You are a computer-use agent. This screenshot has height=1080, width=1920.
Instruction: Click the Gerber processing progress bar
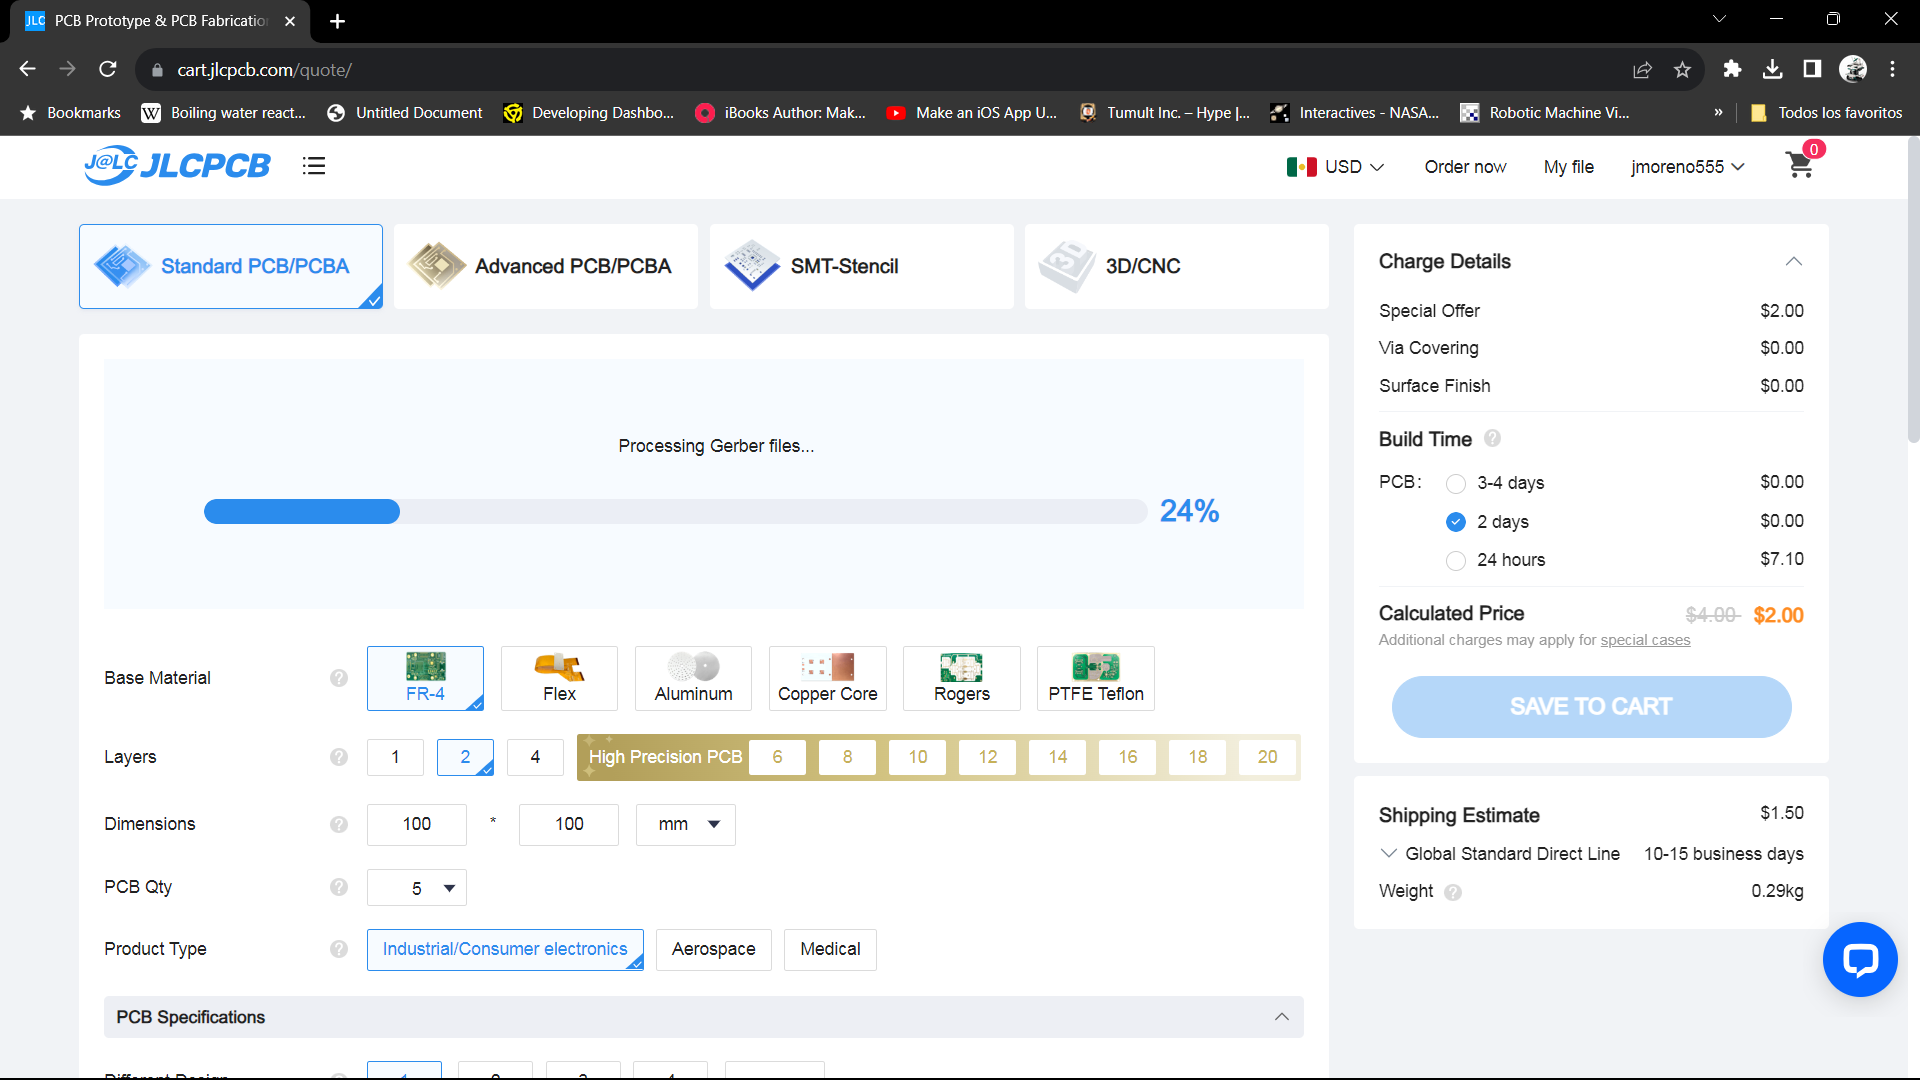675,512
